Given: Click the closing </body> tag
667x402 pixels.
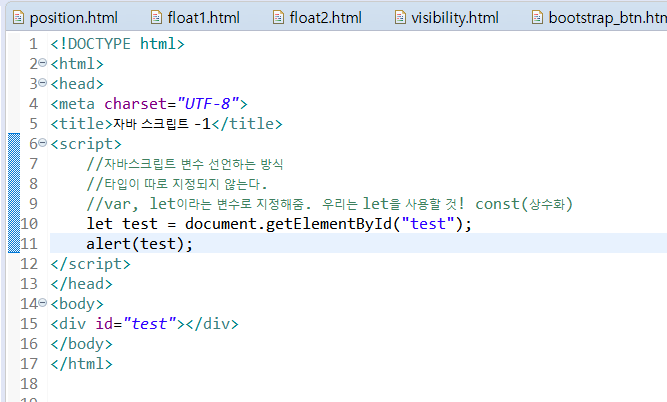Looking at the screenshot, I should (x=81, y=344).
